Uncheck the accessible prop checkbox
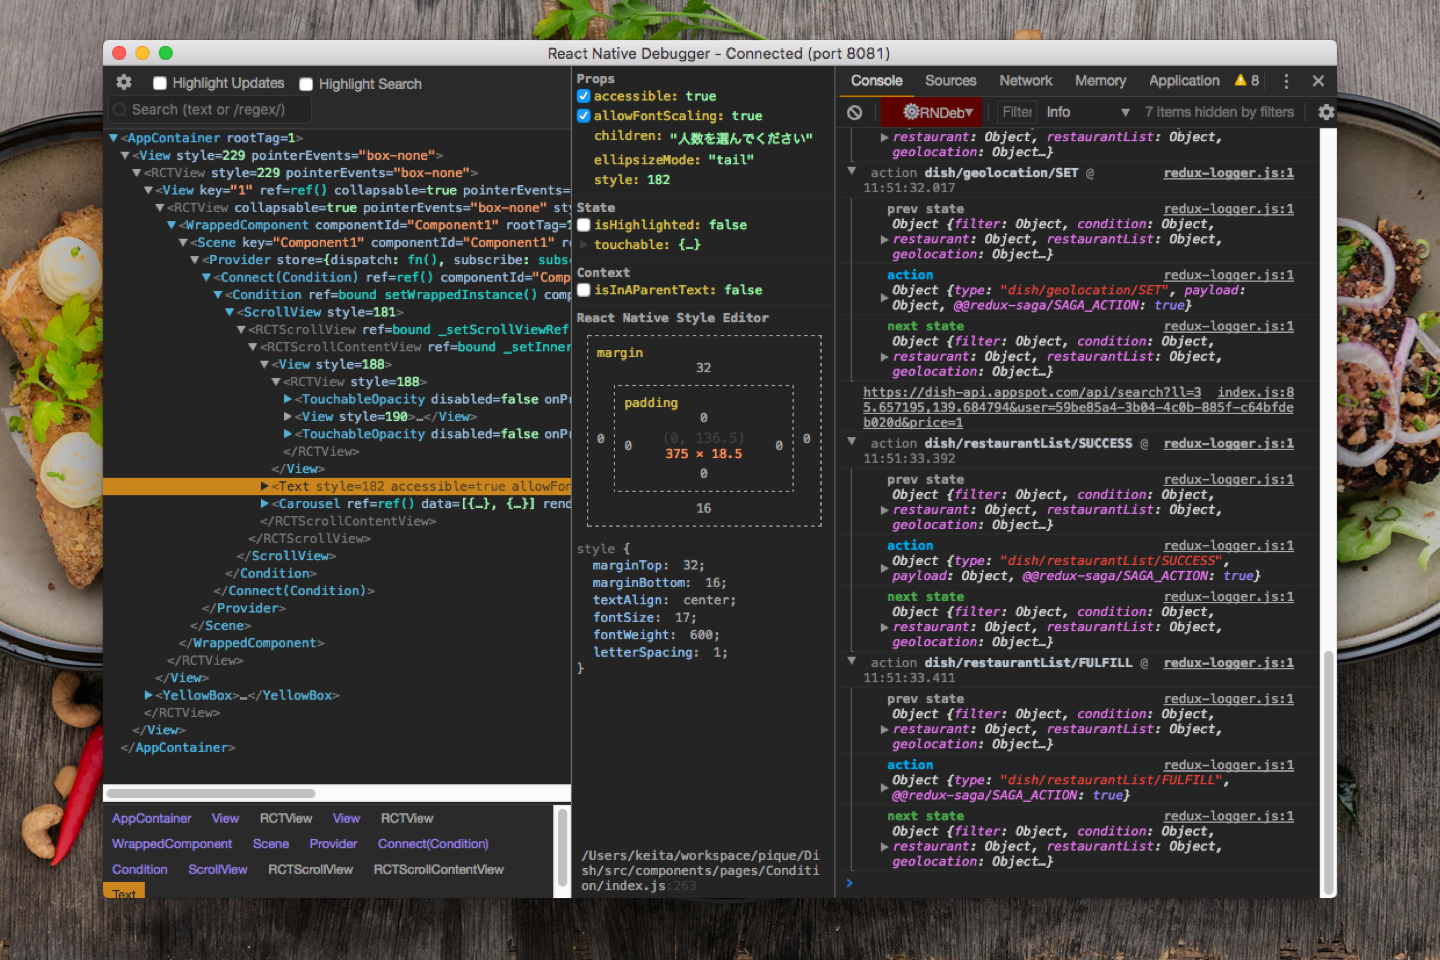The image size is (1440, 960). [583, 95]
